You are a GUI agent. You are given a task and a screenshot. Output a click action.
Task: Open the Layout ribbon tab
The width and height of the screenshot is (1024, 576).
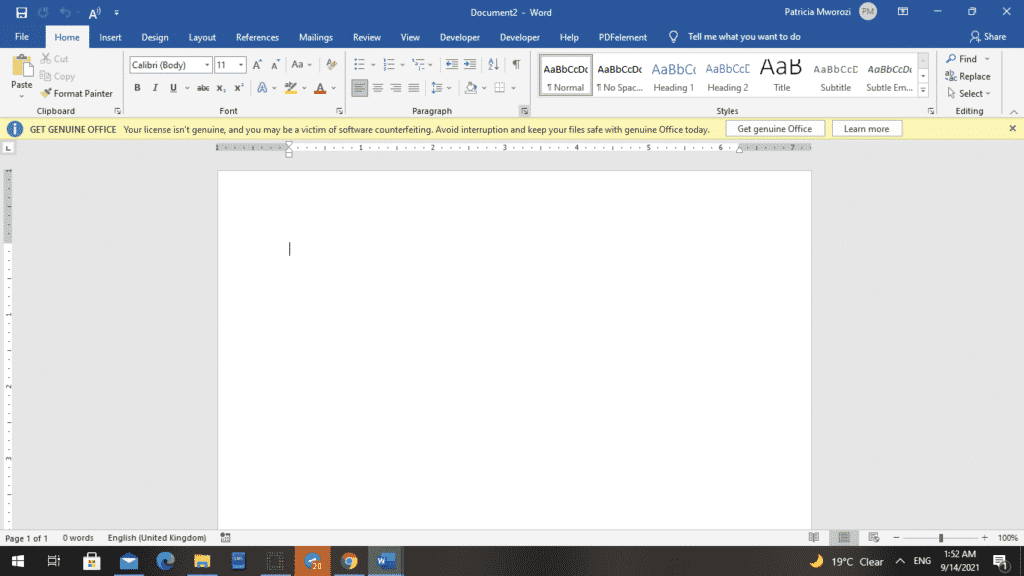pos(202,37)
